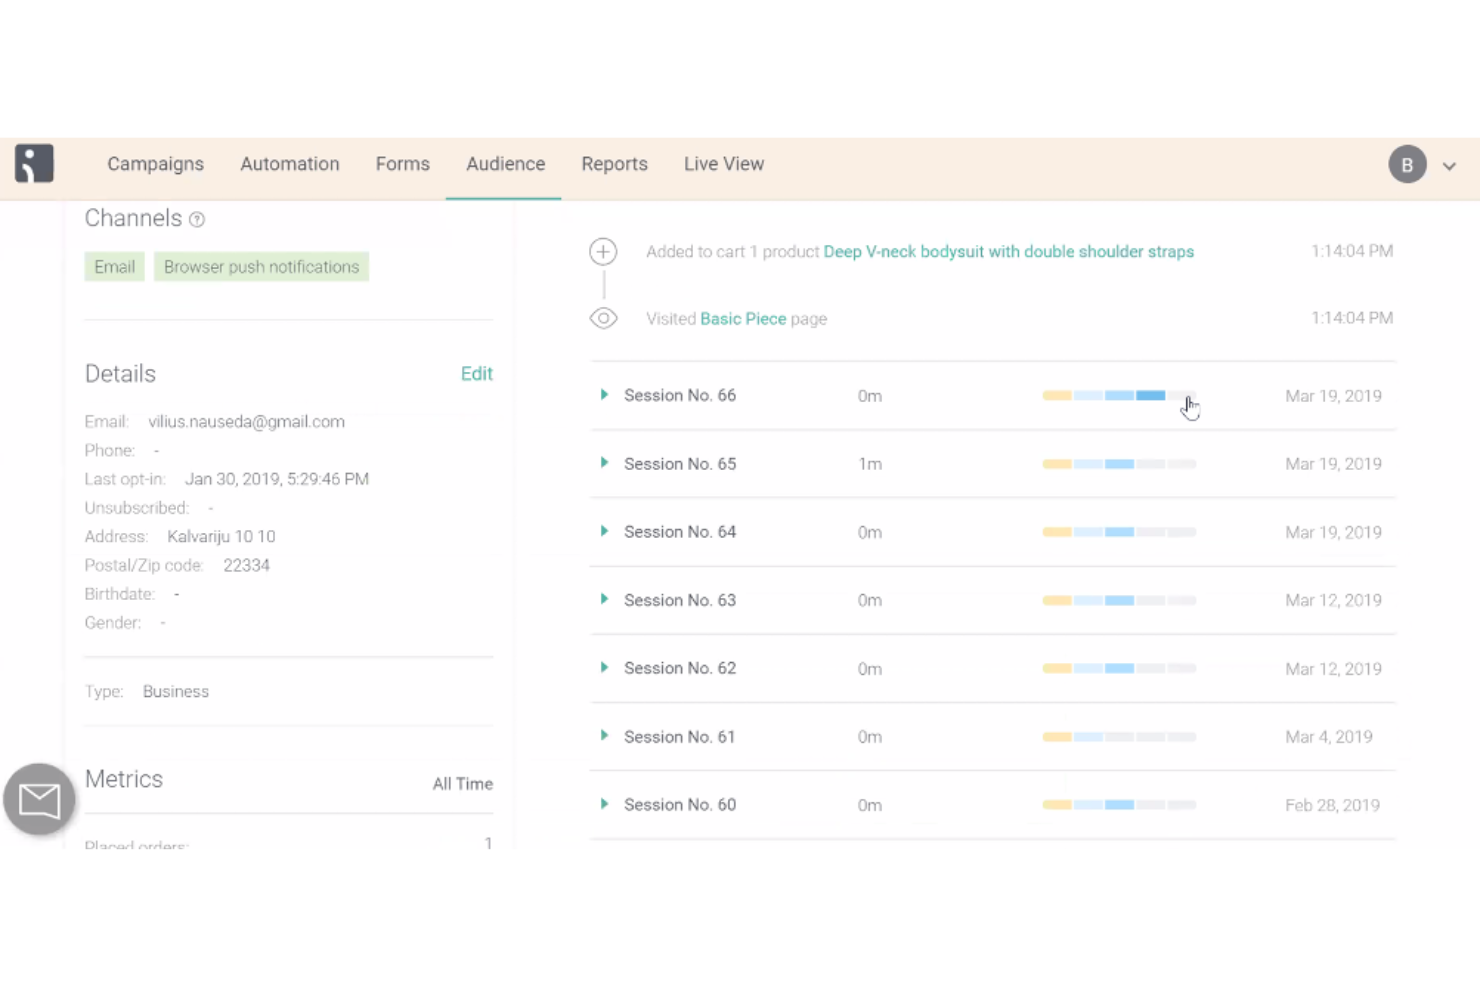Expand Session No. 66 details
The image size is (1480, 987).
[604, 395]
